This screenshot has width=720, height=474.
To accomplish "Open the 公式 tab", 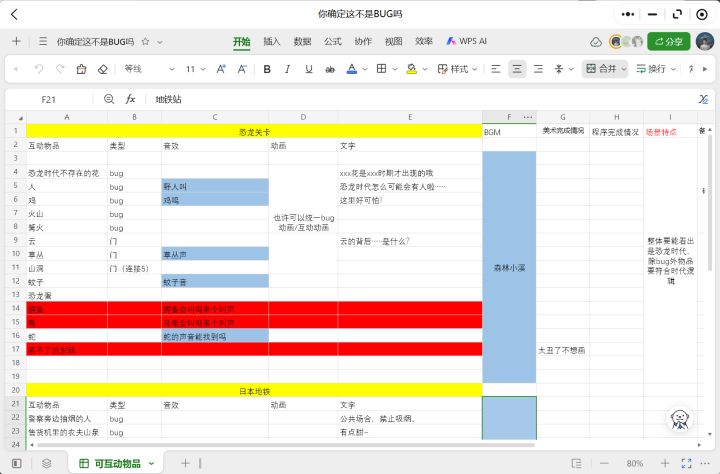I will (x=332, y=41).
